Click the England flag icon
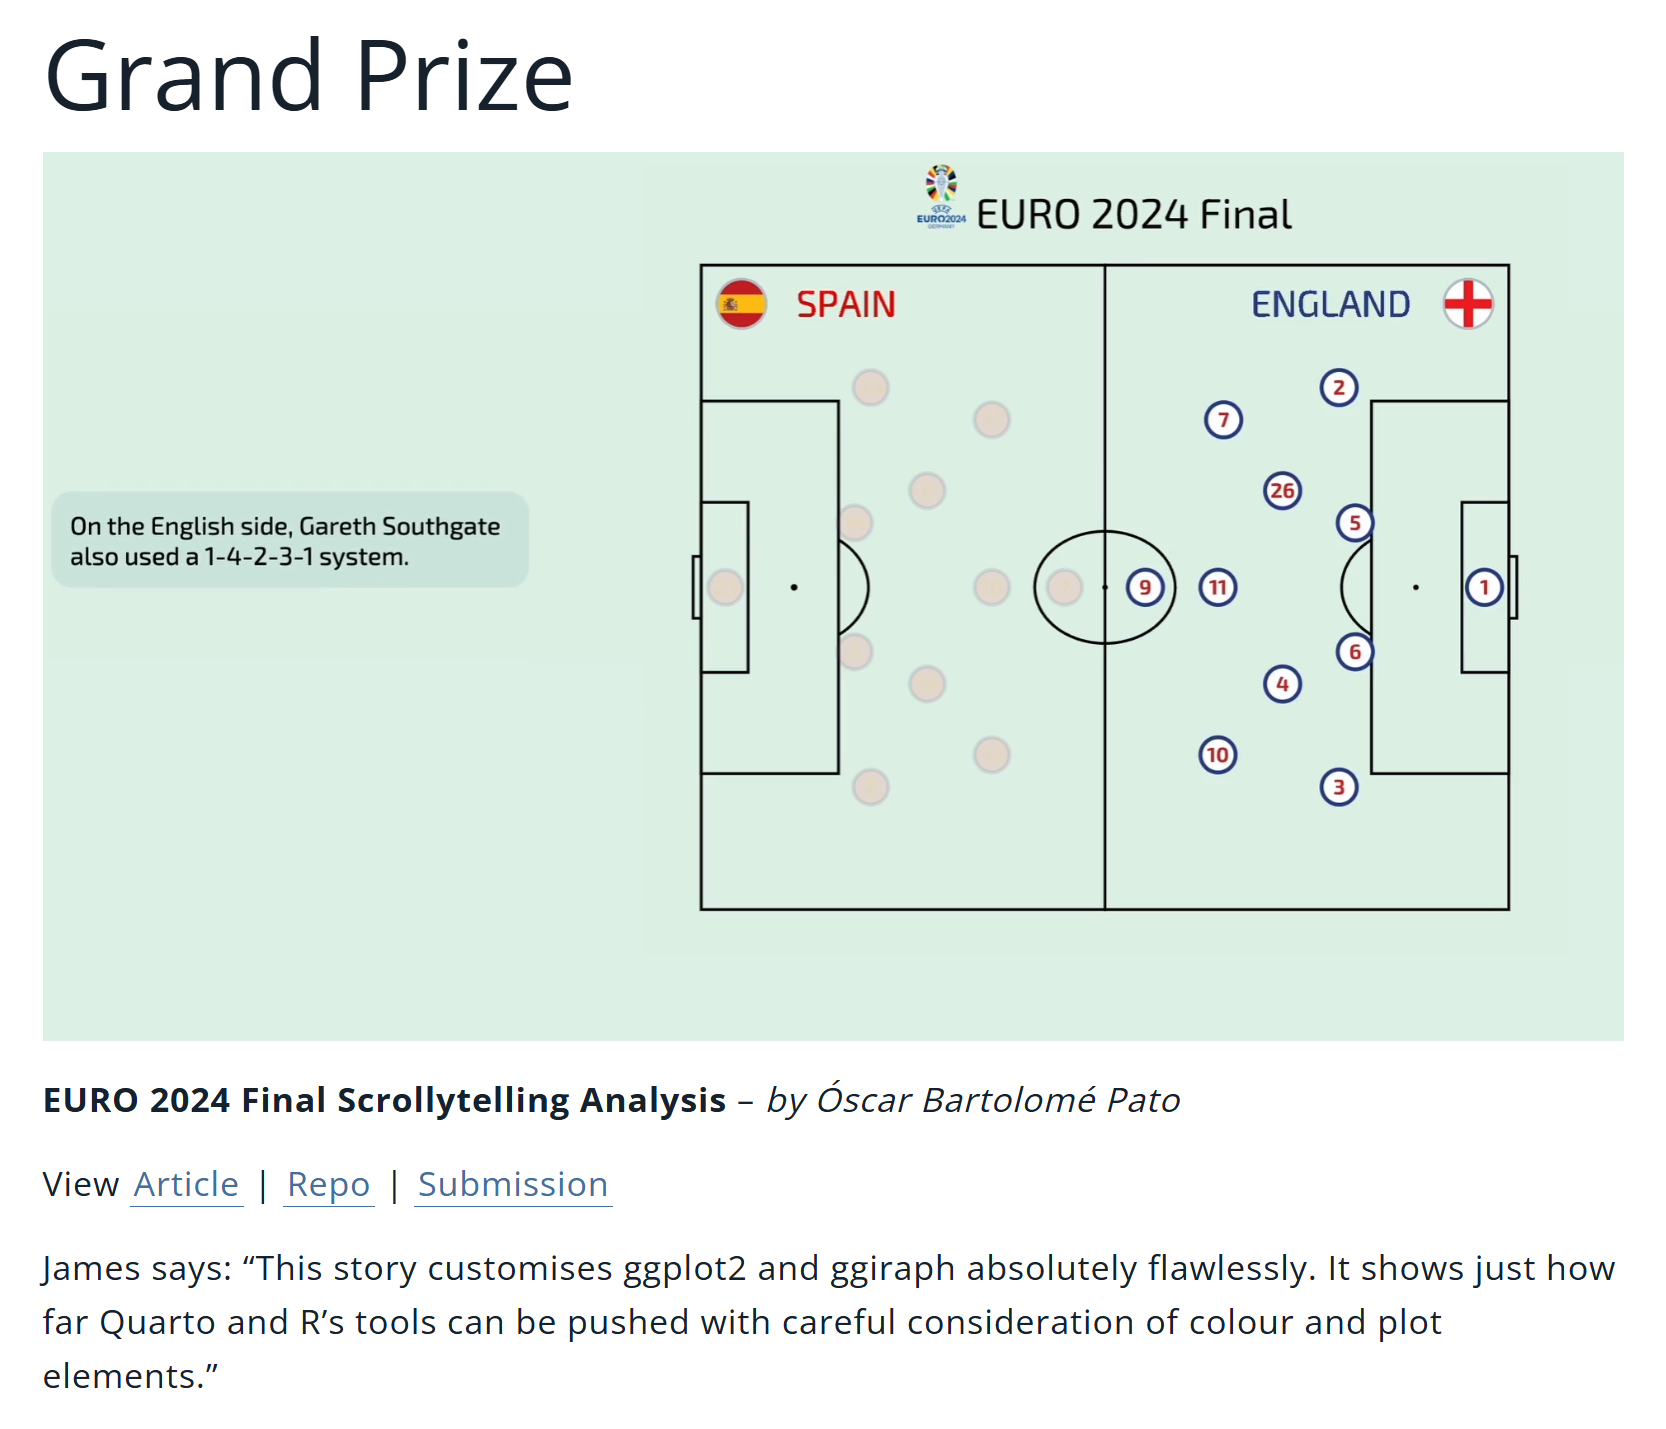The image size is (1666, 1429). pos(1468,304)
